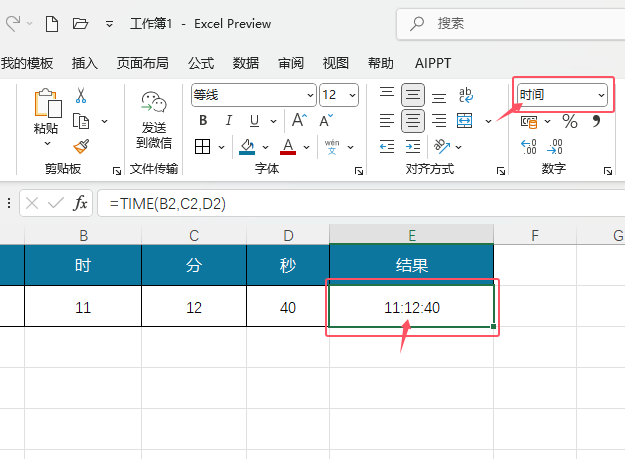Screen dimensions: 625x459
Task: Toggle middle vertical align
Action: coord(413,95)
